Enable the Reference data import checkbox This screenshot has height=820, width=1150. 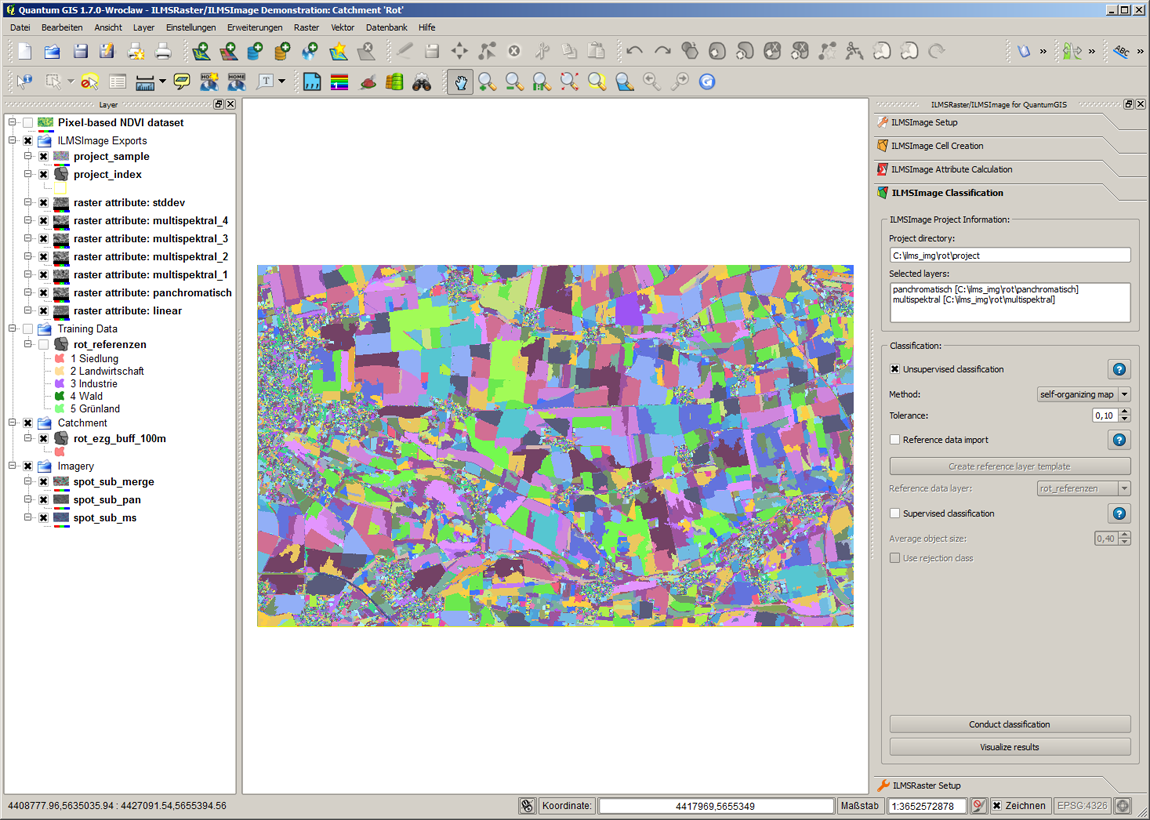(895, 439)
